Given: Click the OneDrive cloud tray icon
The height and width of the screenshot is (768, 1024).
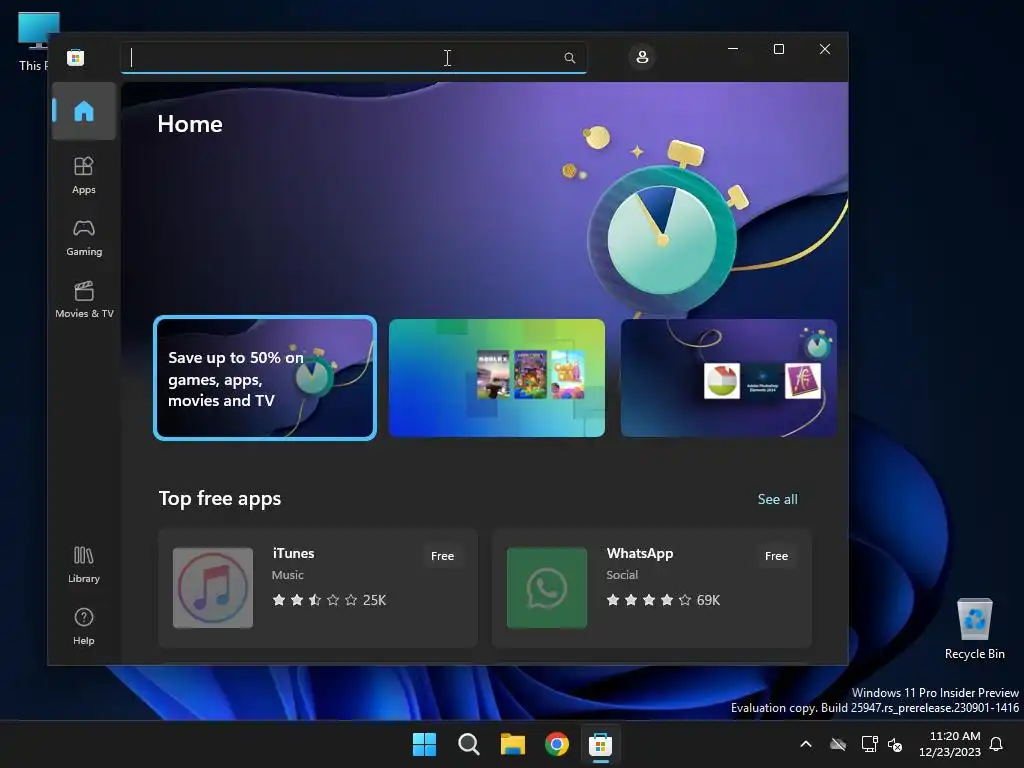Looking at the screenshot, I should point(838,744).
